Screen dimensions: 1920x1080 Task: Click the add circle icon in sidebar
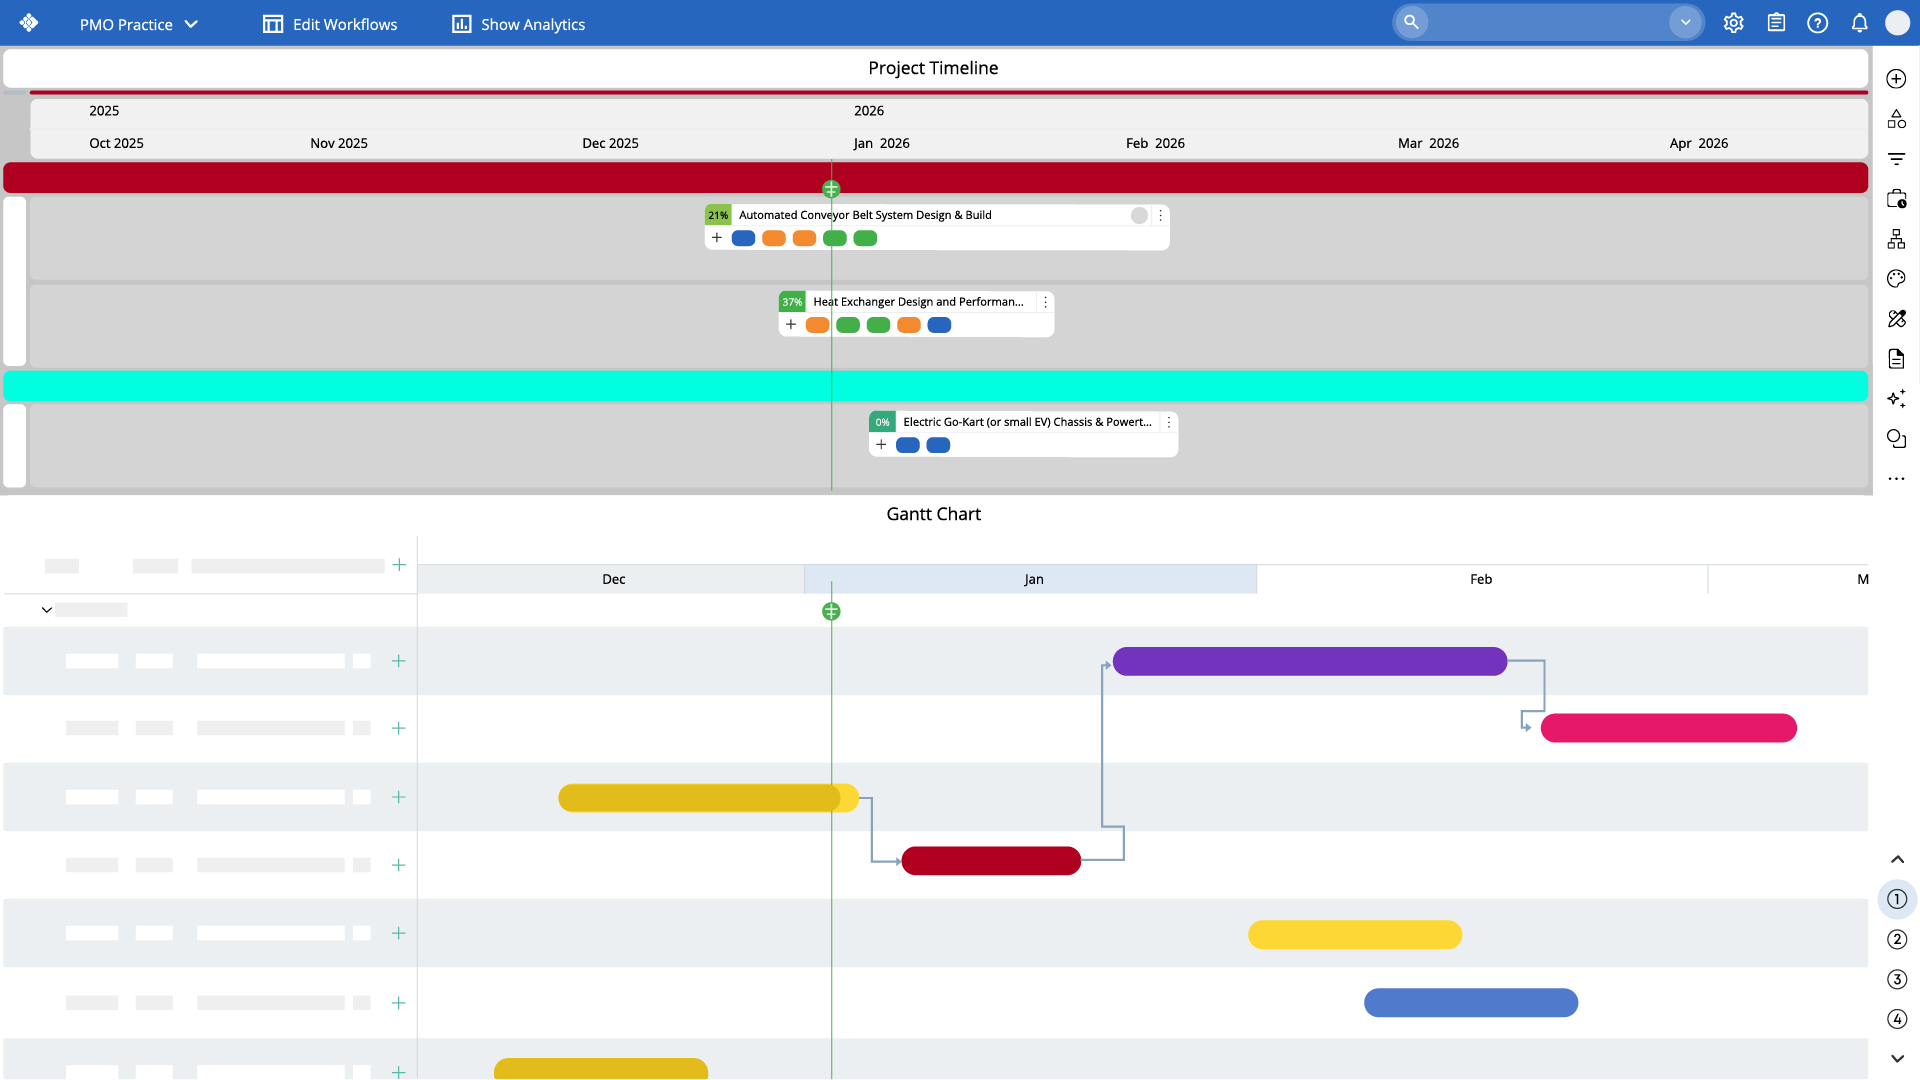(1896, 79)
